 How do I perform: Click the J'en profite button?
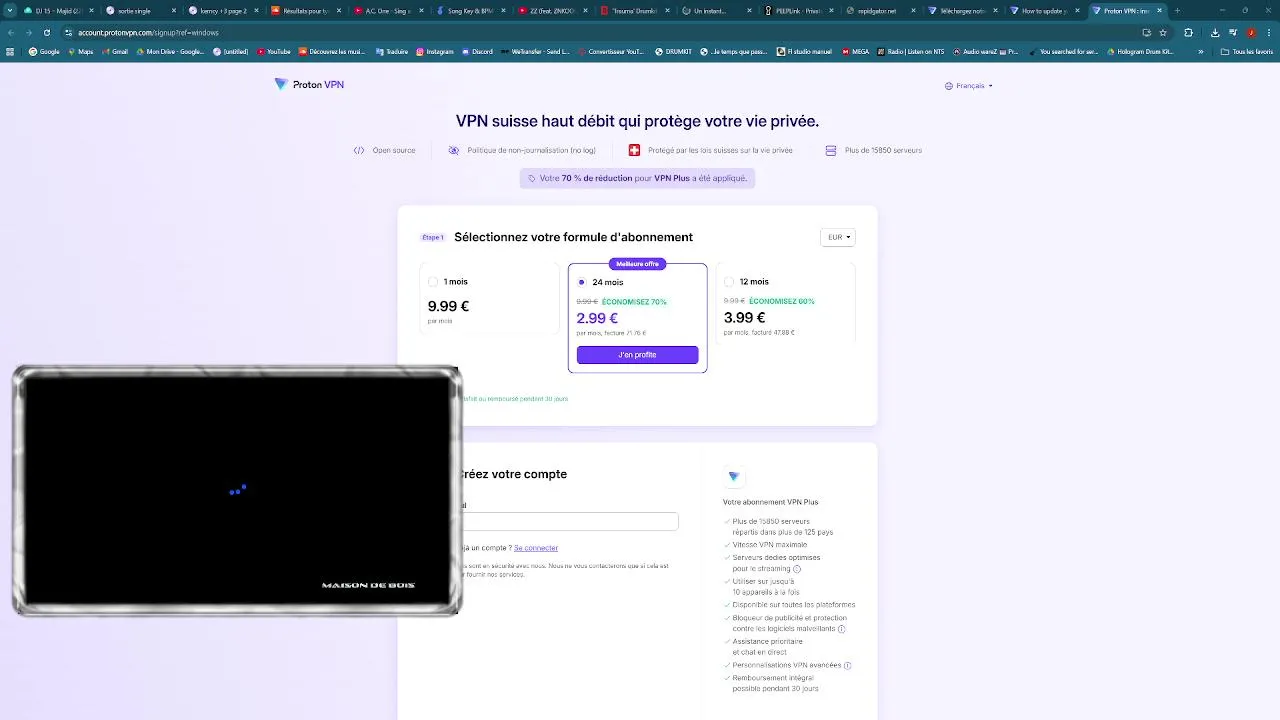pyautogui.click(x=637, y=355)
